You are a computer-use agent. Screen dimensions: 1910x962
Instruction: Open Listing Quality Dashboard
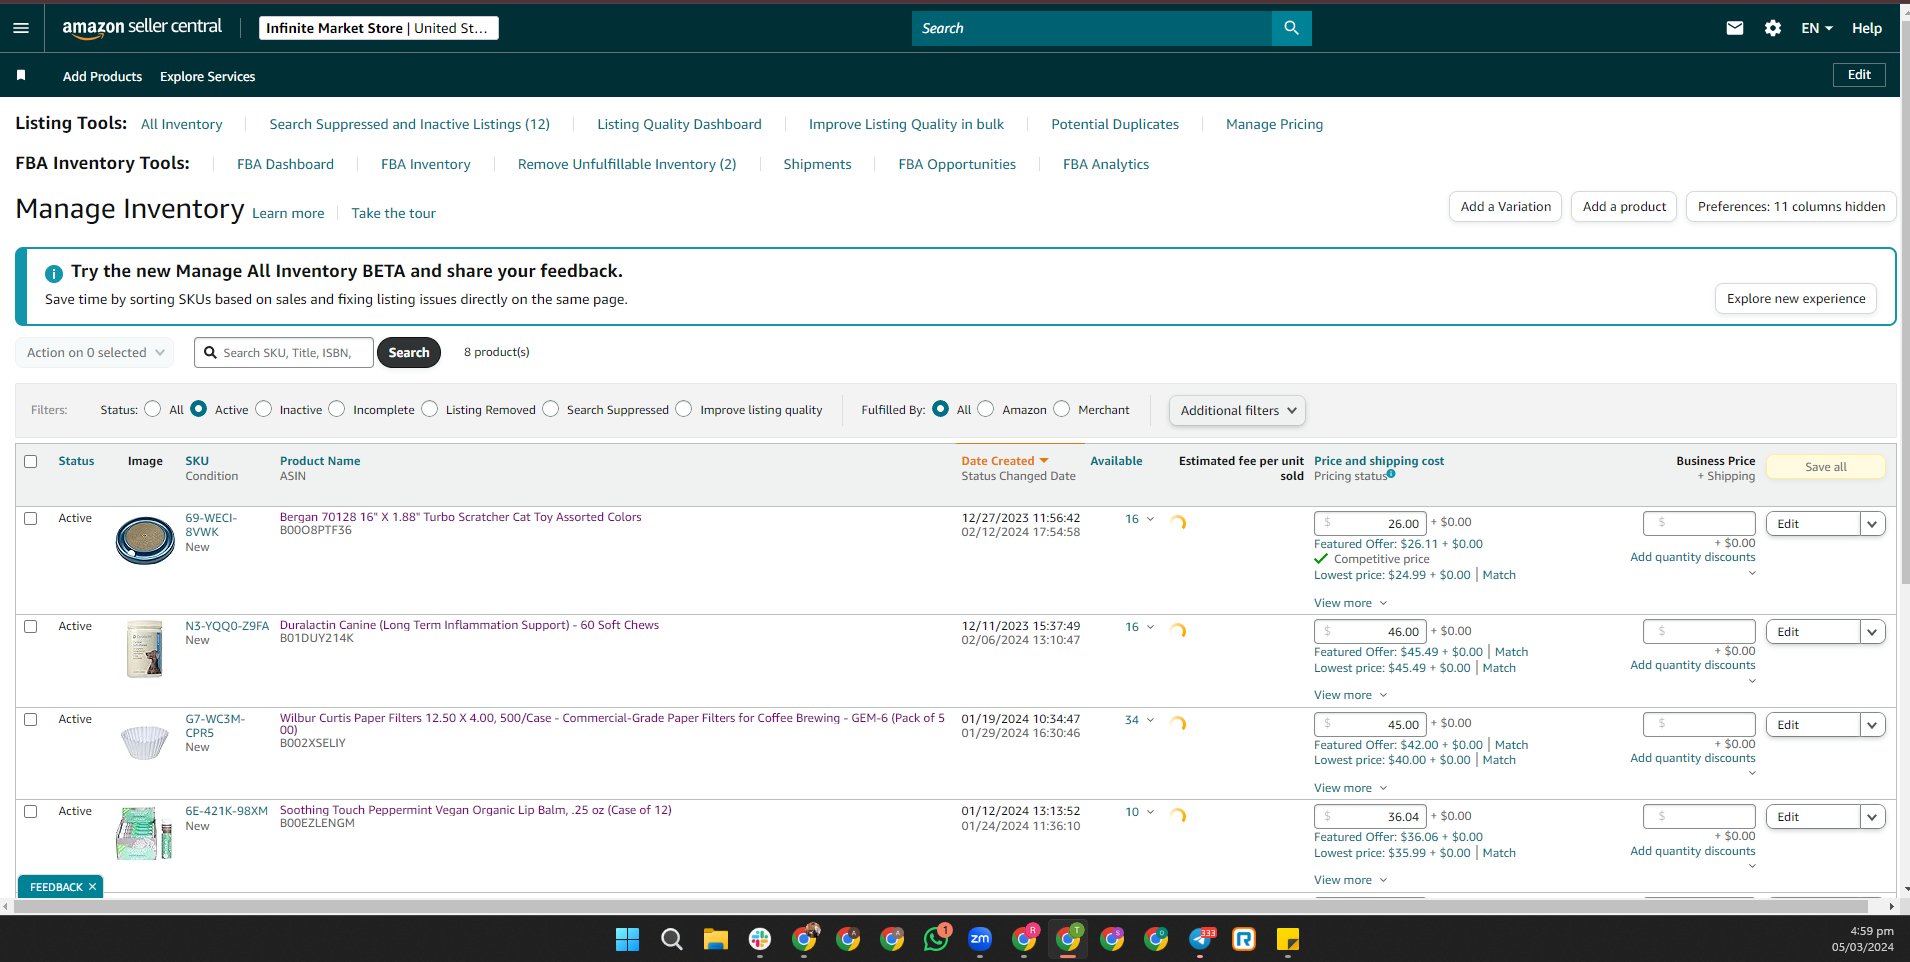tap(679, 124)
